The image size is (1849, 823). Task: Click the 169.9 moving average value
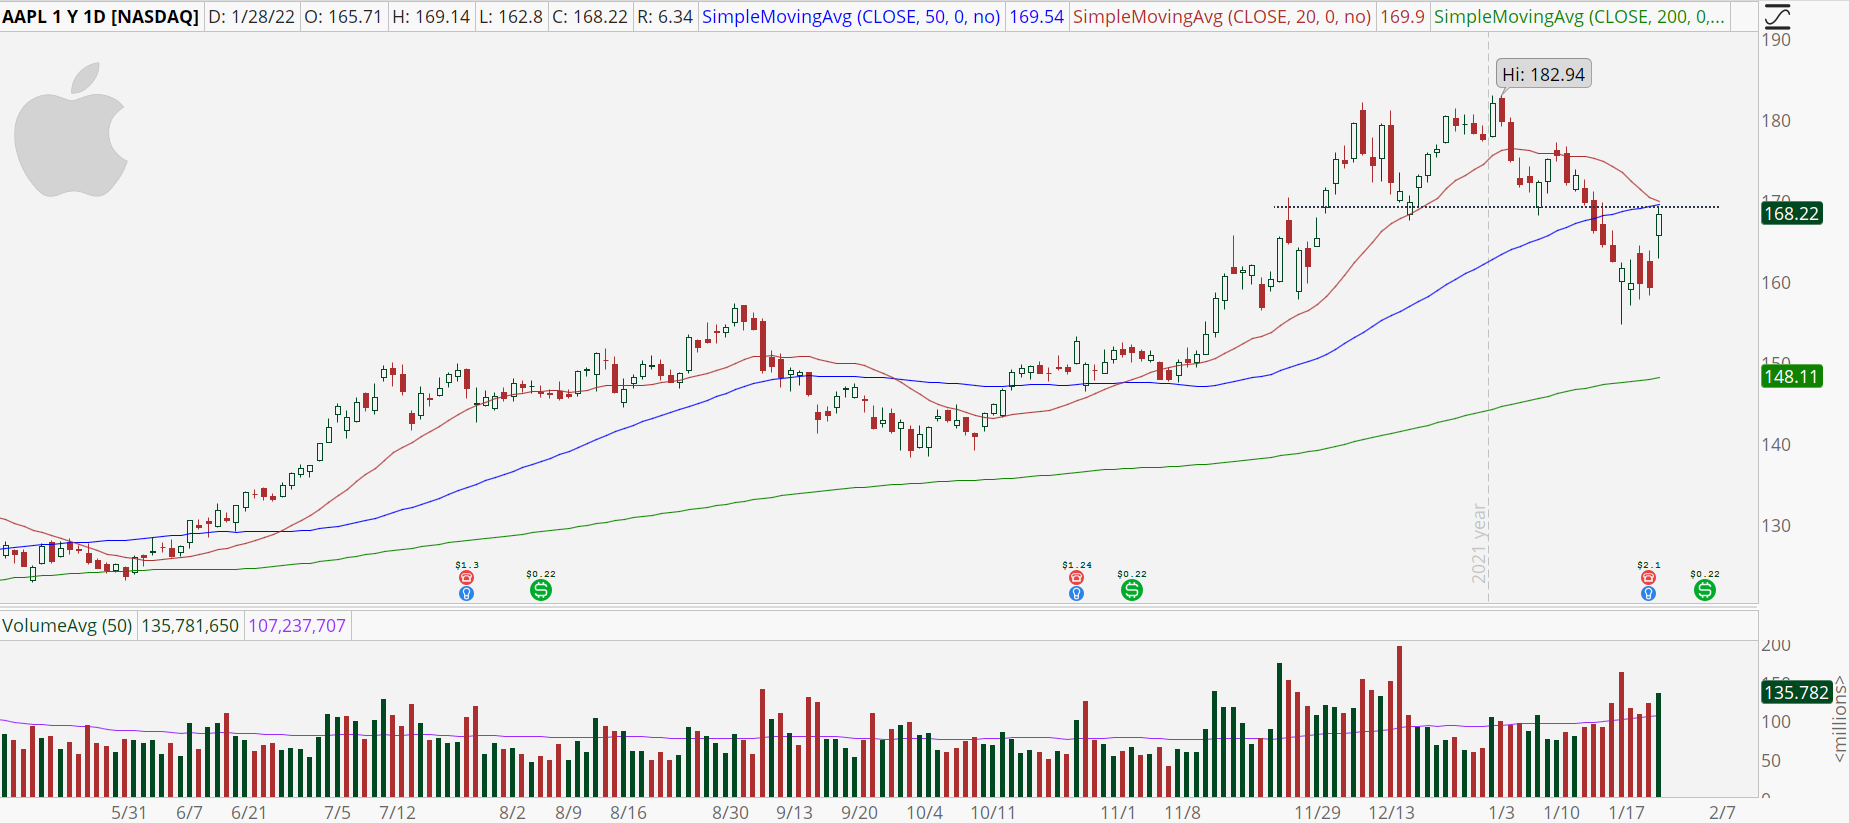point(1402,17)
